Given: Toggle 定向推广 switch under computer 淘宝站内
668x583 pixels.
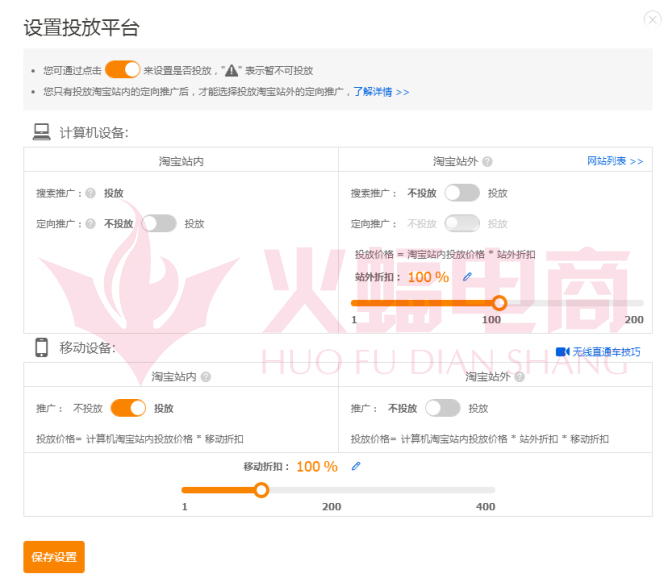Looking at the screenshot, I should [159, 223].
